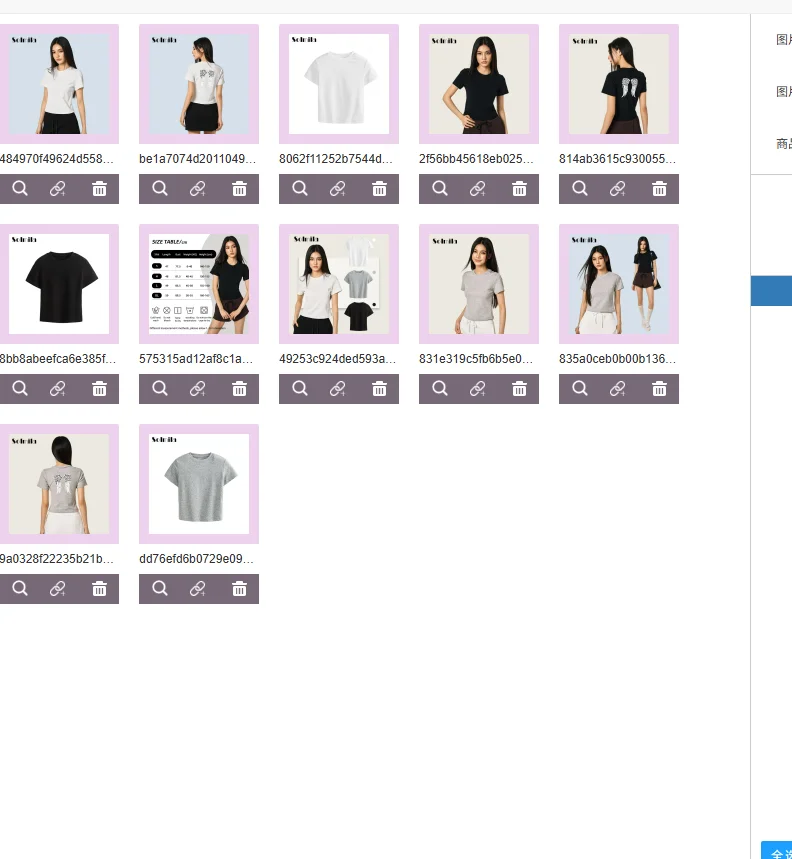This screenshot has height=859, width=792.
Task: Copy link for image 484970f49624d558
Action: click(x=58, y=189)
